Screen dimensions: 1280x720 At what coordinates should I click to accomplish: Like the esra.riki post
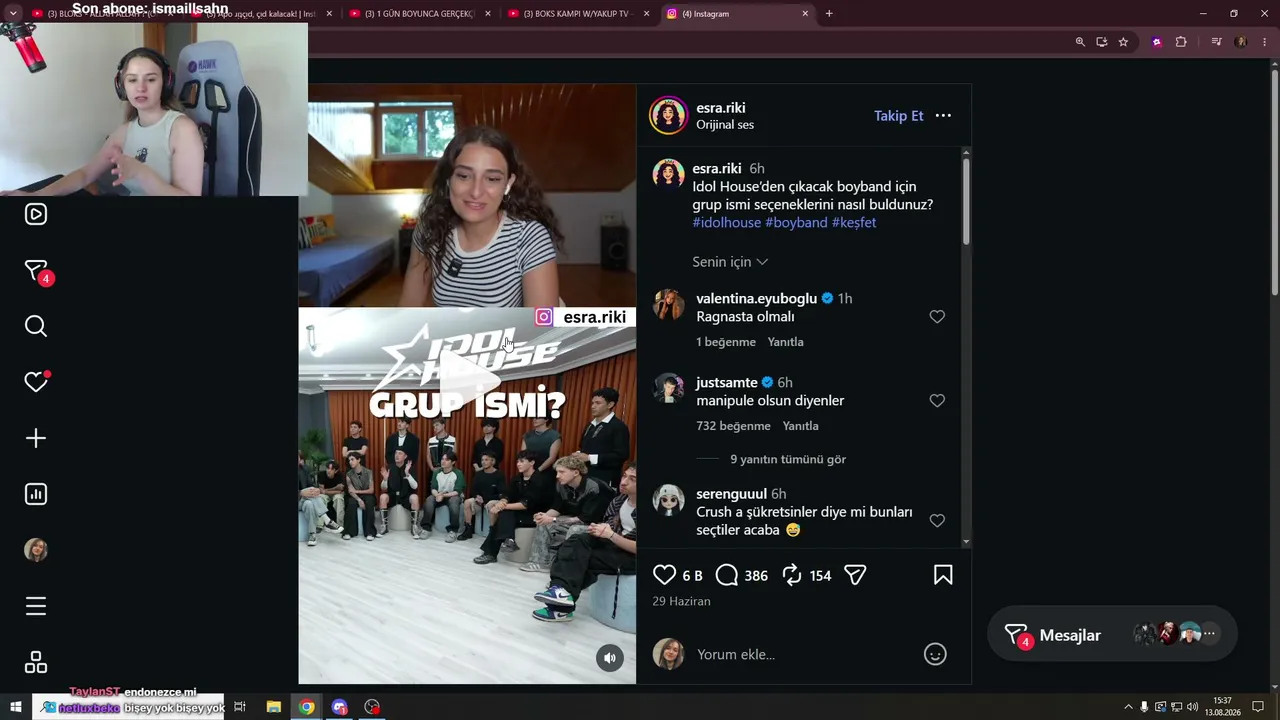665,575
